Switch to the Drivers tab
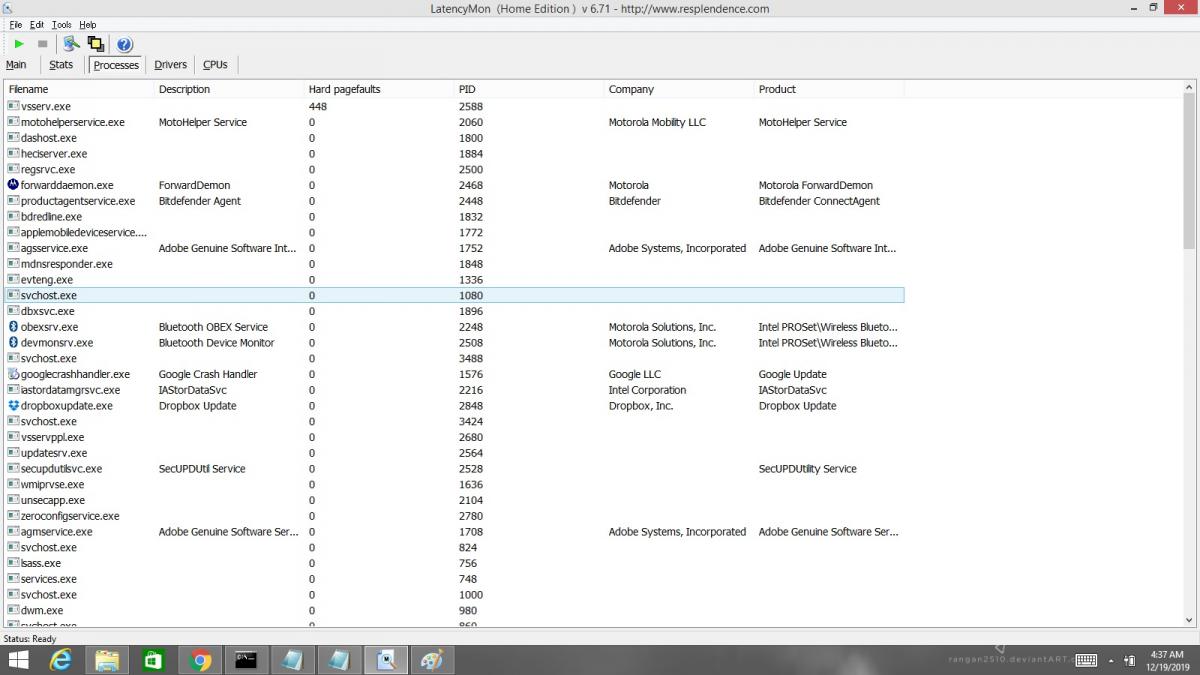This screenshot has height=675, width=1200. 170,65
